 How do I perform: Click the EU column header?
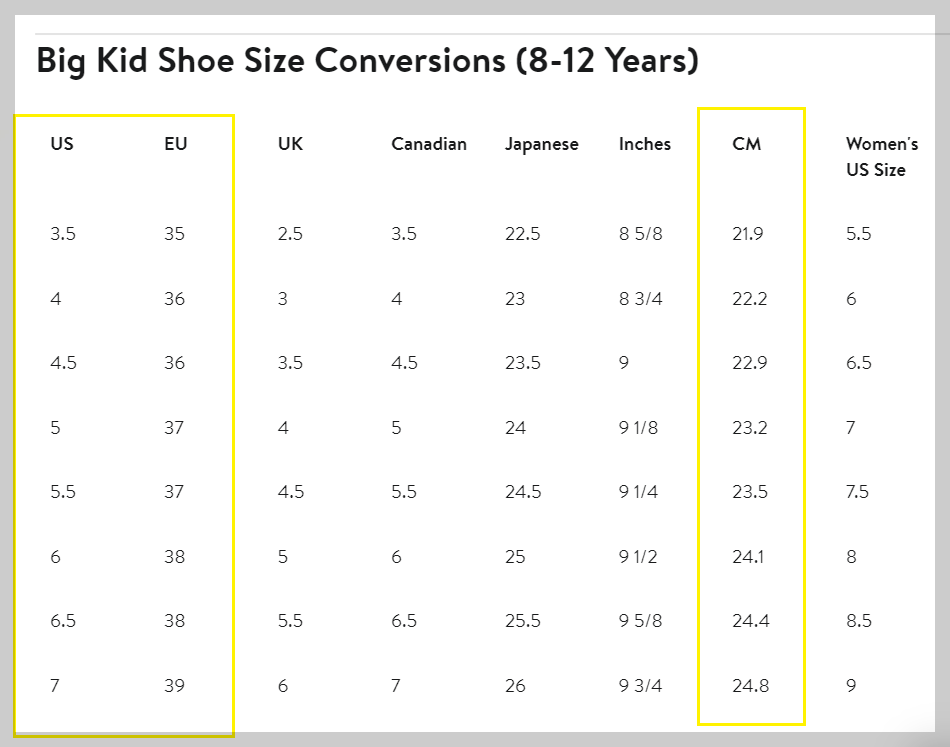click(176, 144)
